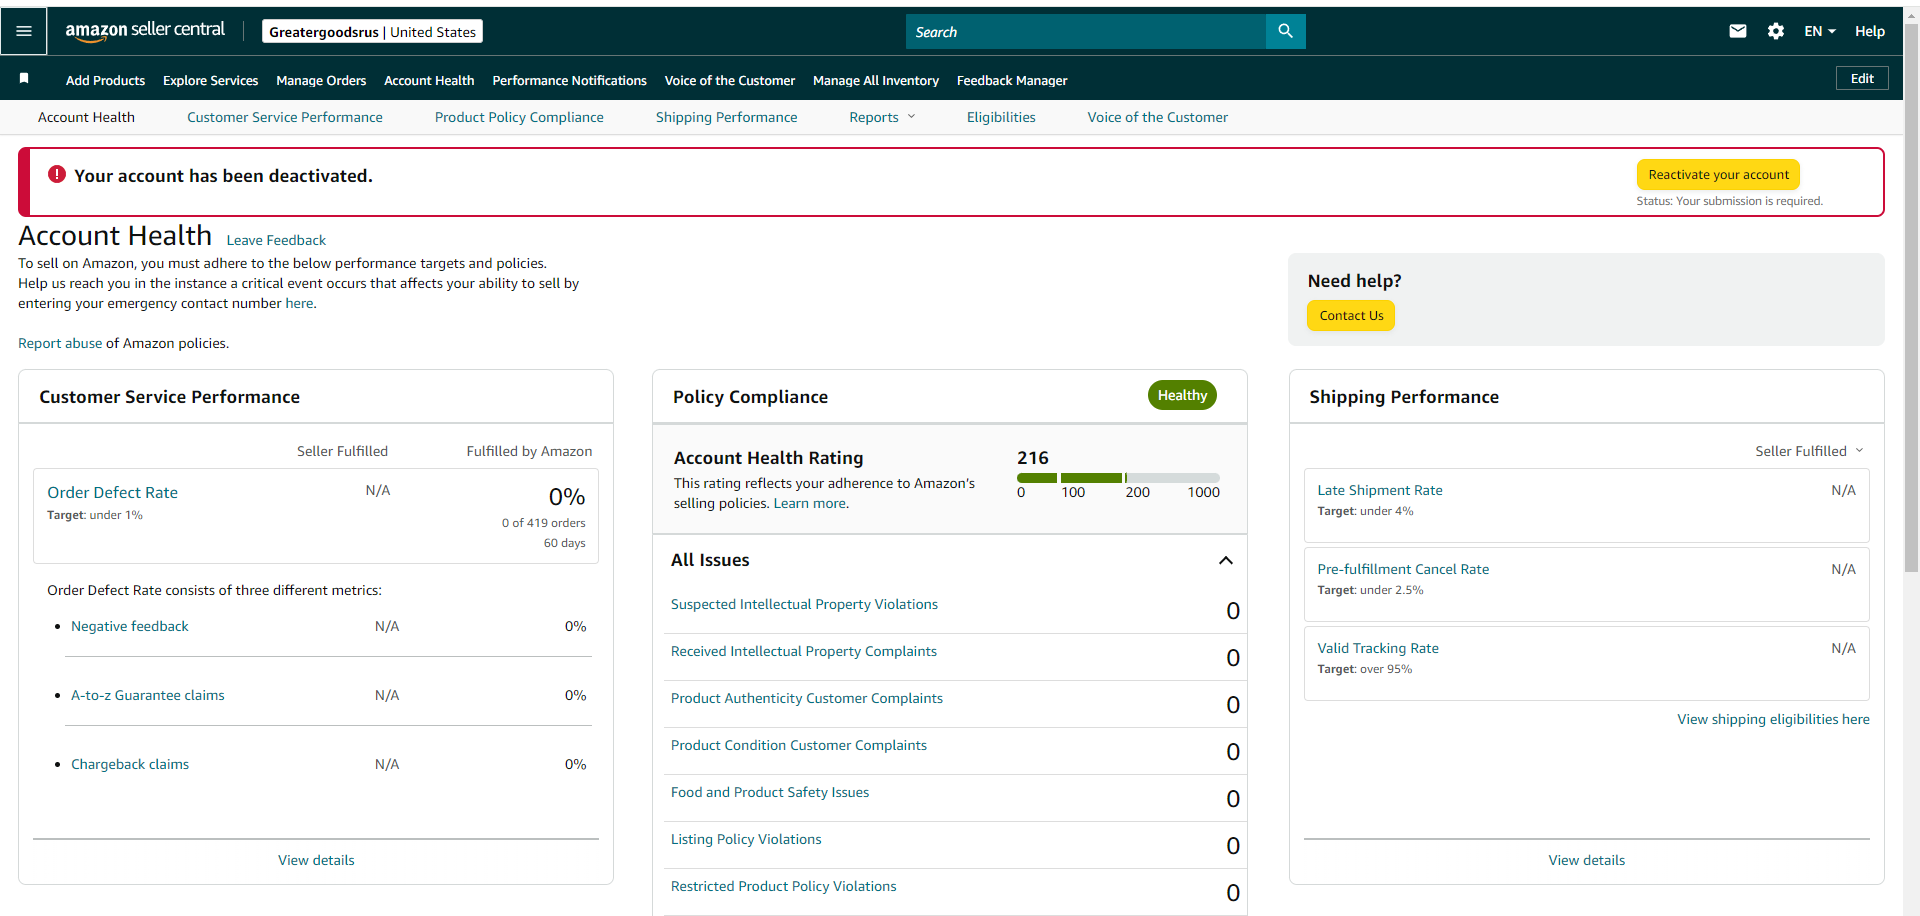Click the Account Health Rating progress bar
This screenshot has width=1920, height=916.
coord(1118,478)
